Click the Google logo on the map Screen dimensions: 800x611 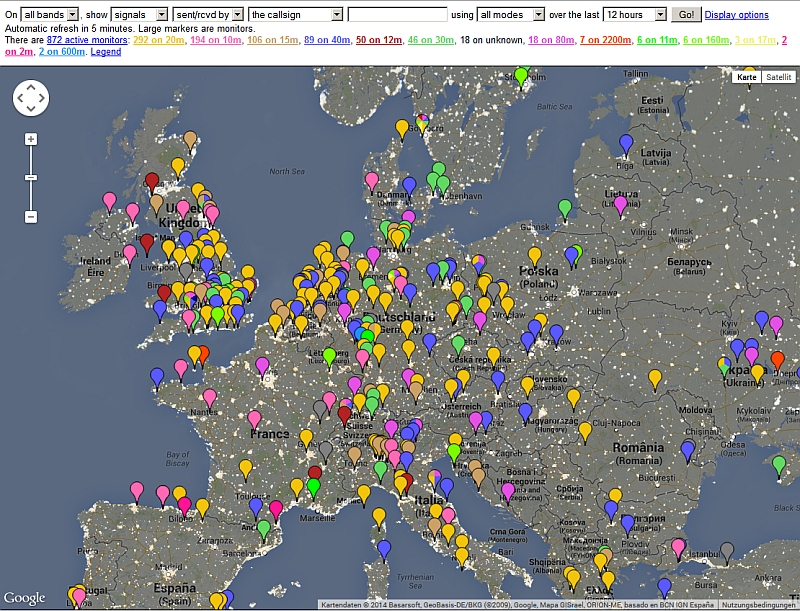[x=25, y=597]
